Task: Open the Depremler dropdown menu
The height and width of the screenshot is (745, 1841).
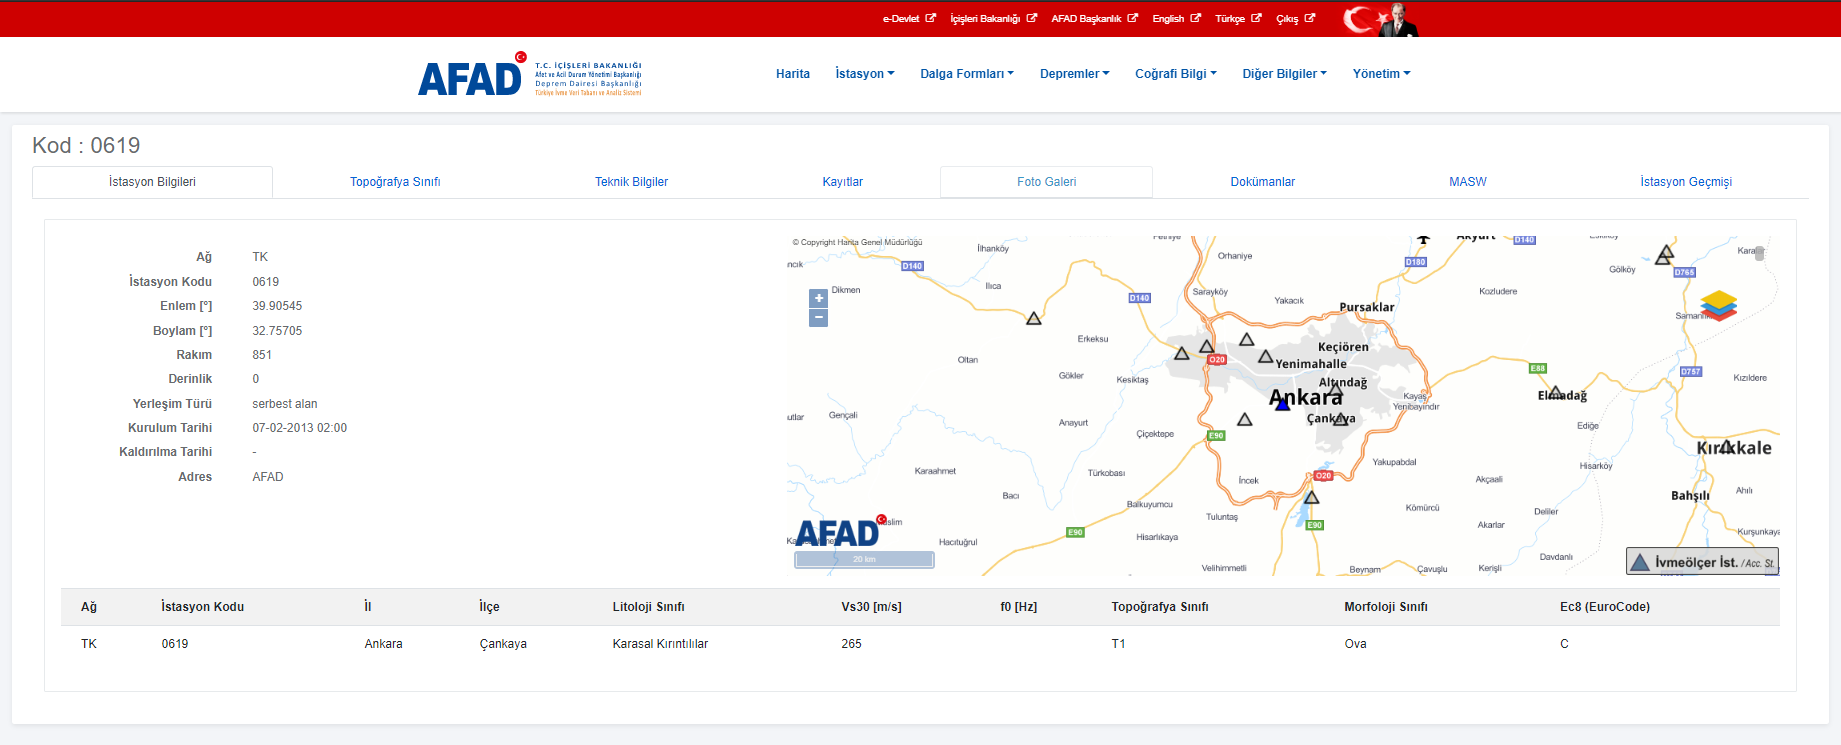Action: (x=1075, y=74)
